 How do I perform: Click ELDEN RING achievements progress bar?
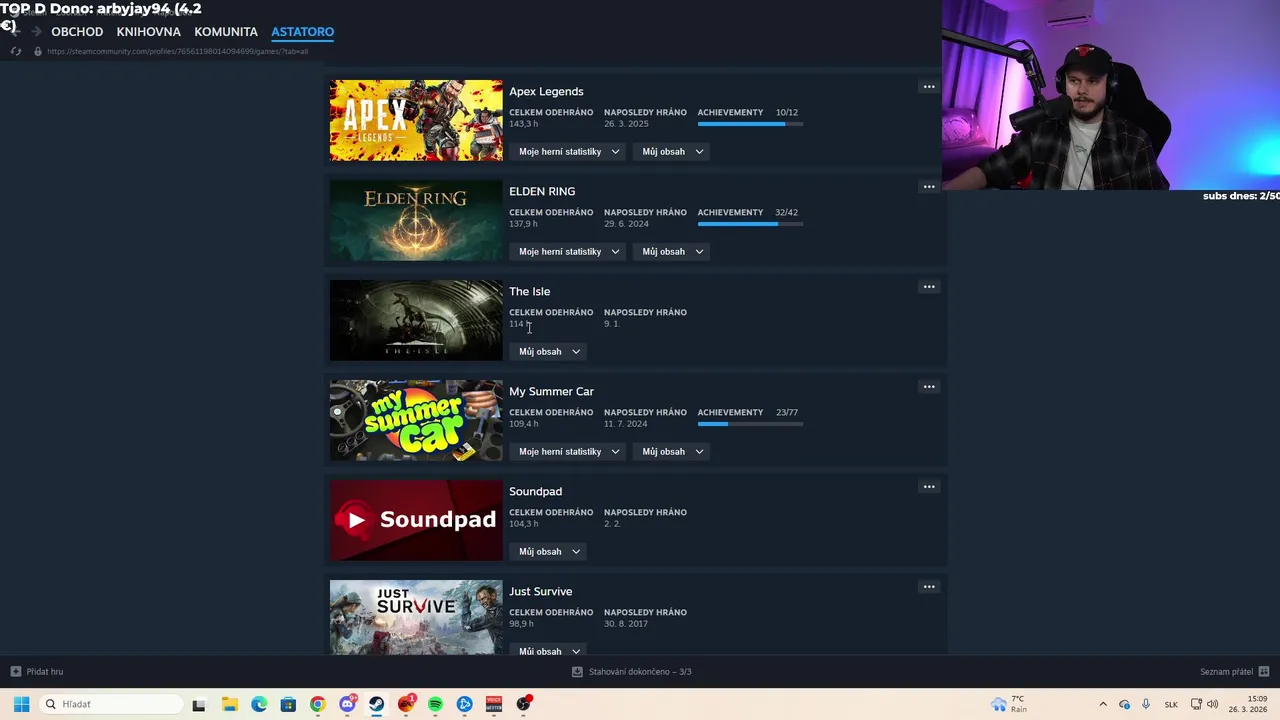click(750, 224)
